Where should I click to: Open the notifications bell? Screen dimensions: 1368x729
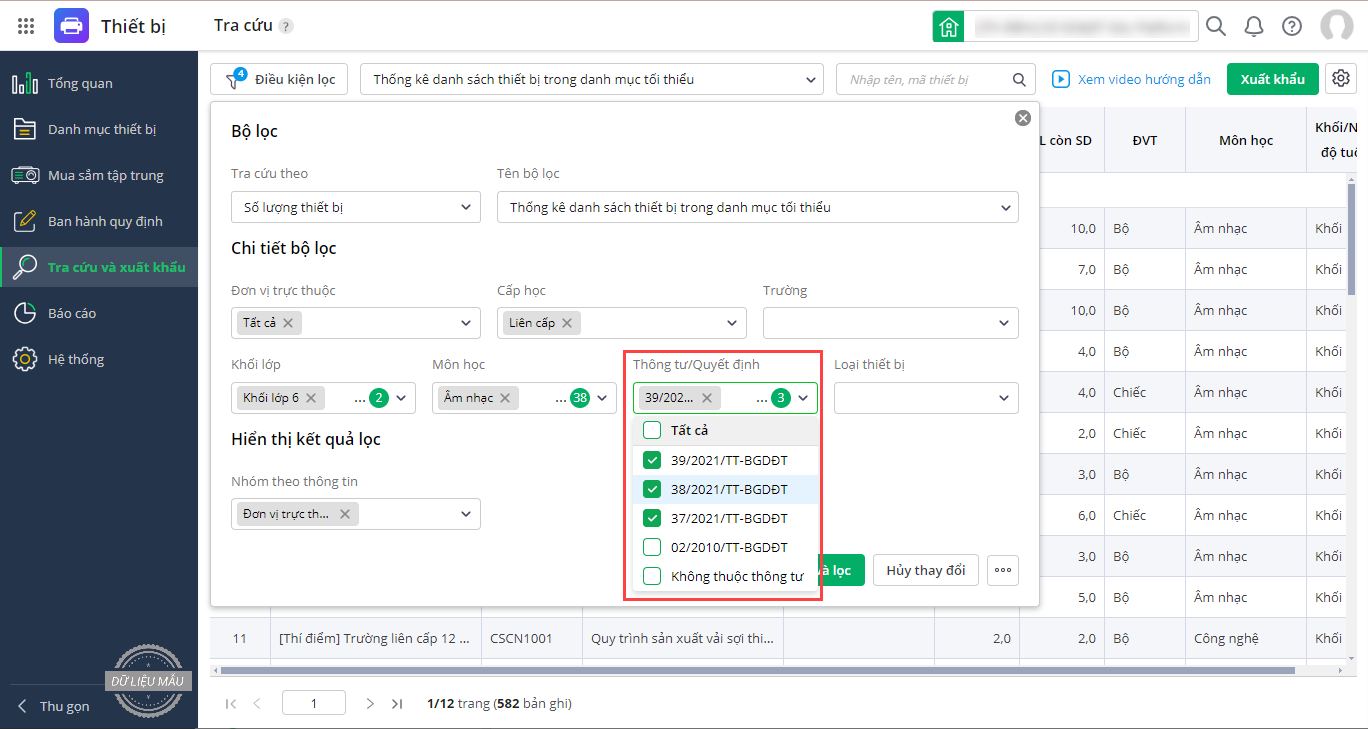[1254, 26]
